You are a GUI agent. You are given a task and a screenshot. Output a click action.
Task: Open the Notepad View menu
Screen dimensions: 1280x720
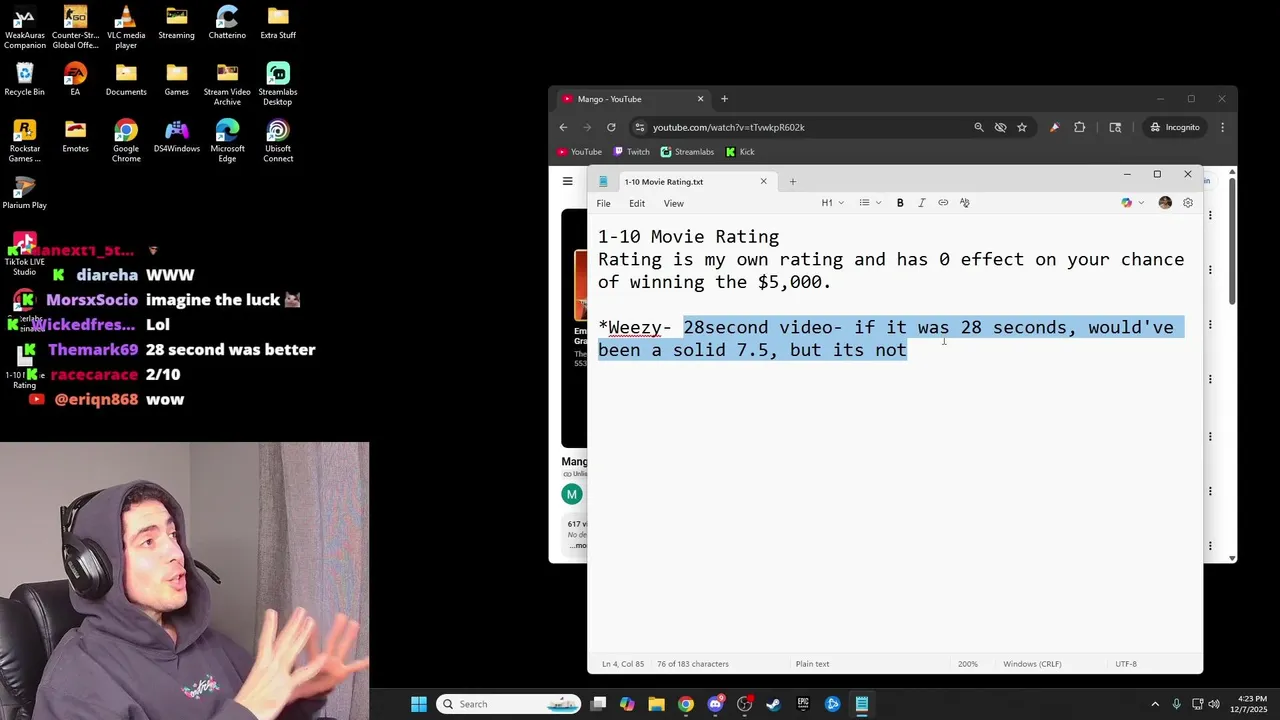coord(674,203)
